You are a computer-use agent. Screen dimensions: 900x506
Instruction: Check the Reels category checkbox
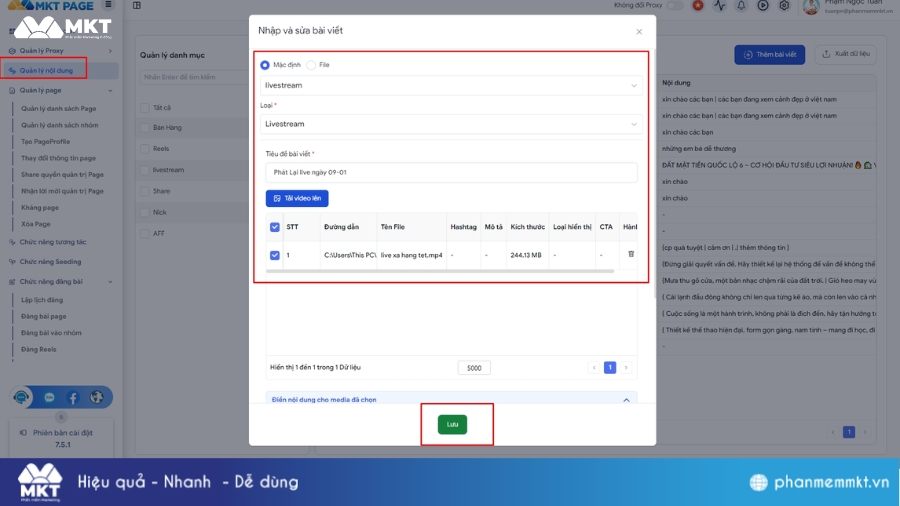tap(145, 149)
